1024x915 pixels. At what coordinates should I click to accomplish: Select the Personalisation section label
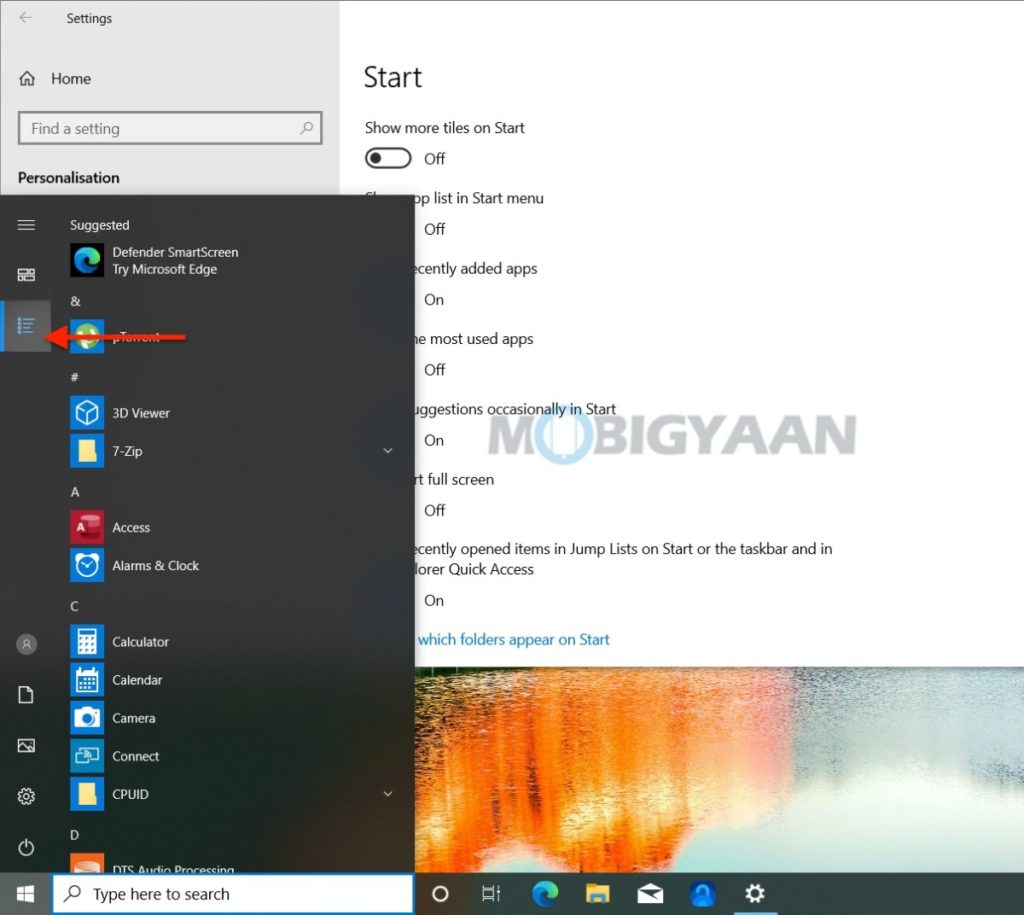click(68, 177)
